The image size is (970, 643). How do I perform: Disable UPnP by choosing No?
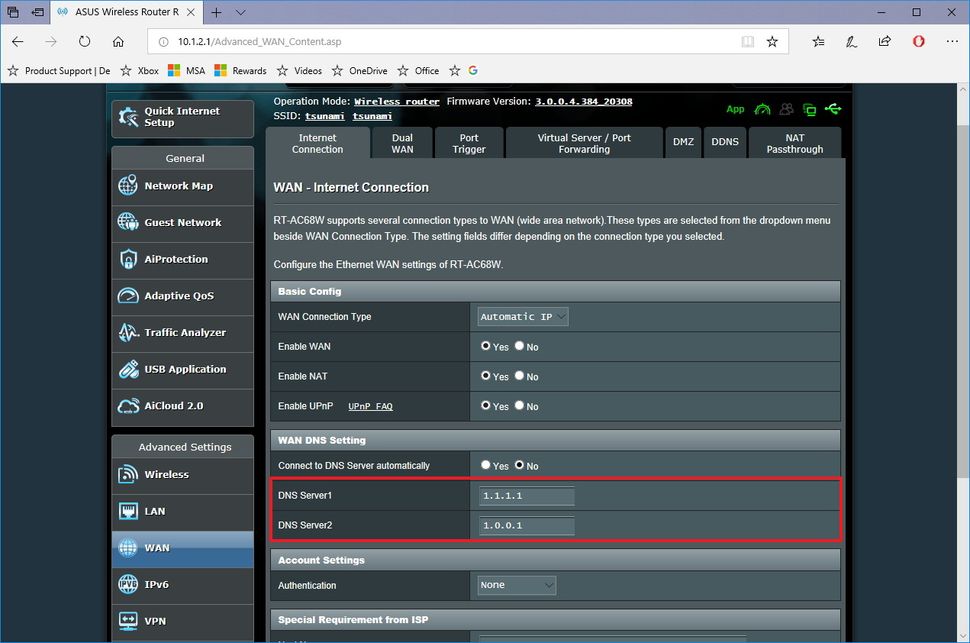(x=519, y=406)
